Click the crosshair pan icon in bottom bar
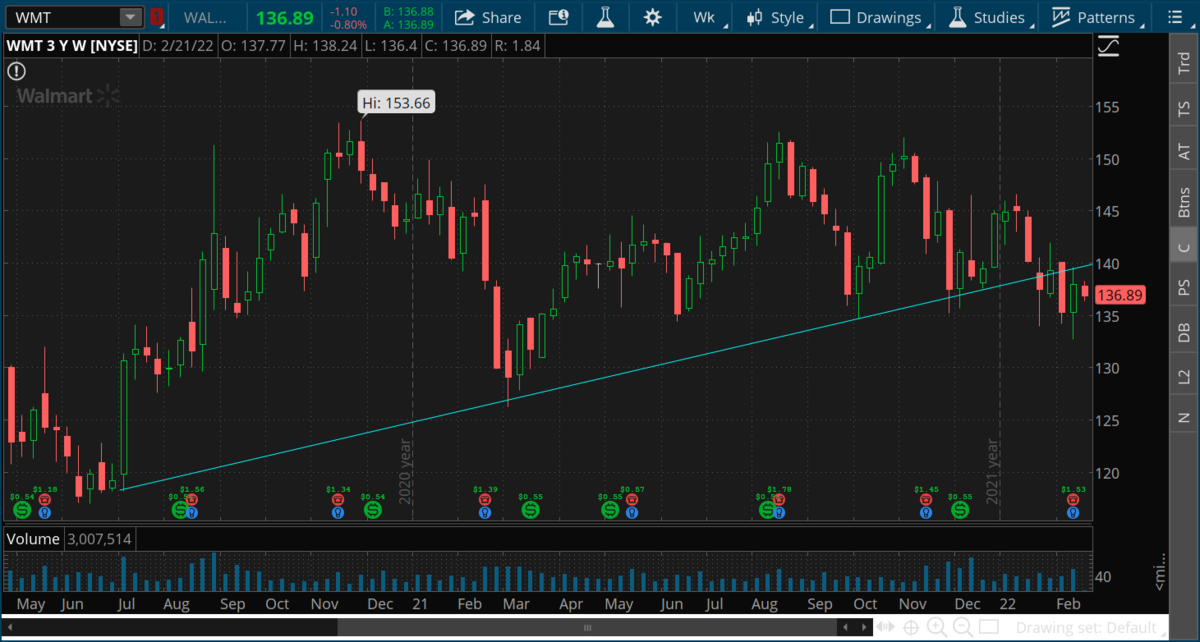The image size is (1200, 642). coord(911,628)
